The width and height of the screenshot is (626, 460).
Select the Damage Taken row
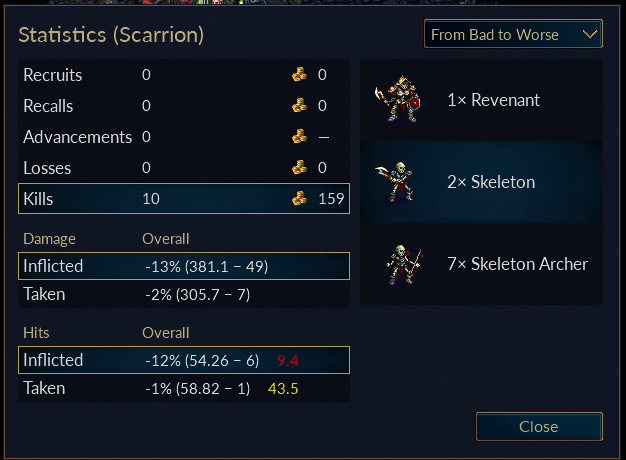(184, 294)
